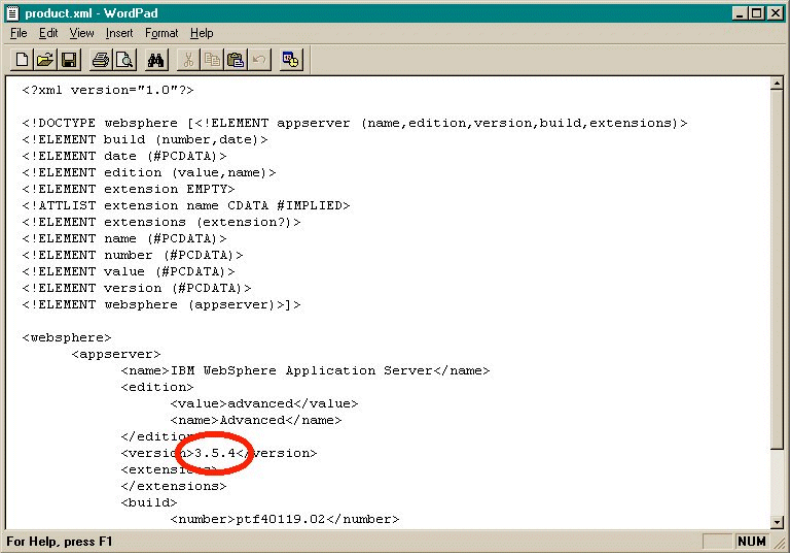Click the Cut scissors icon
The image size is (790, 553).
click(188, 60)
